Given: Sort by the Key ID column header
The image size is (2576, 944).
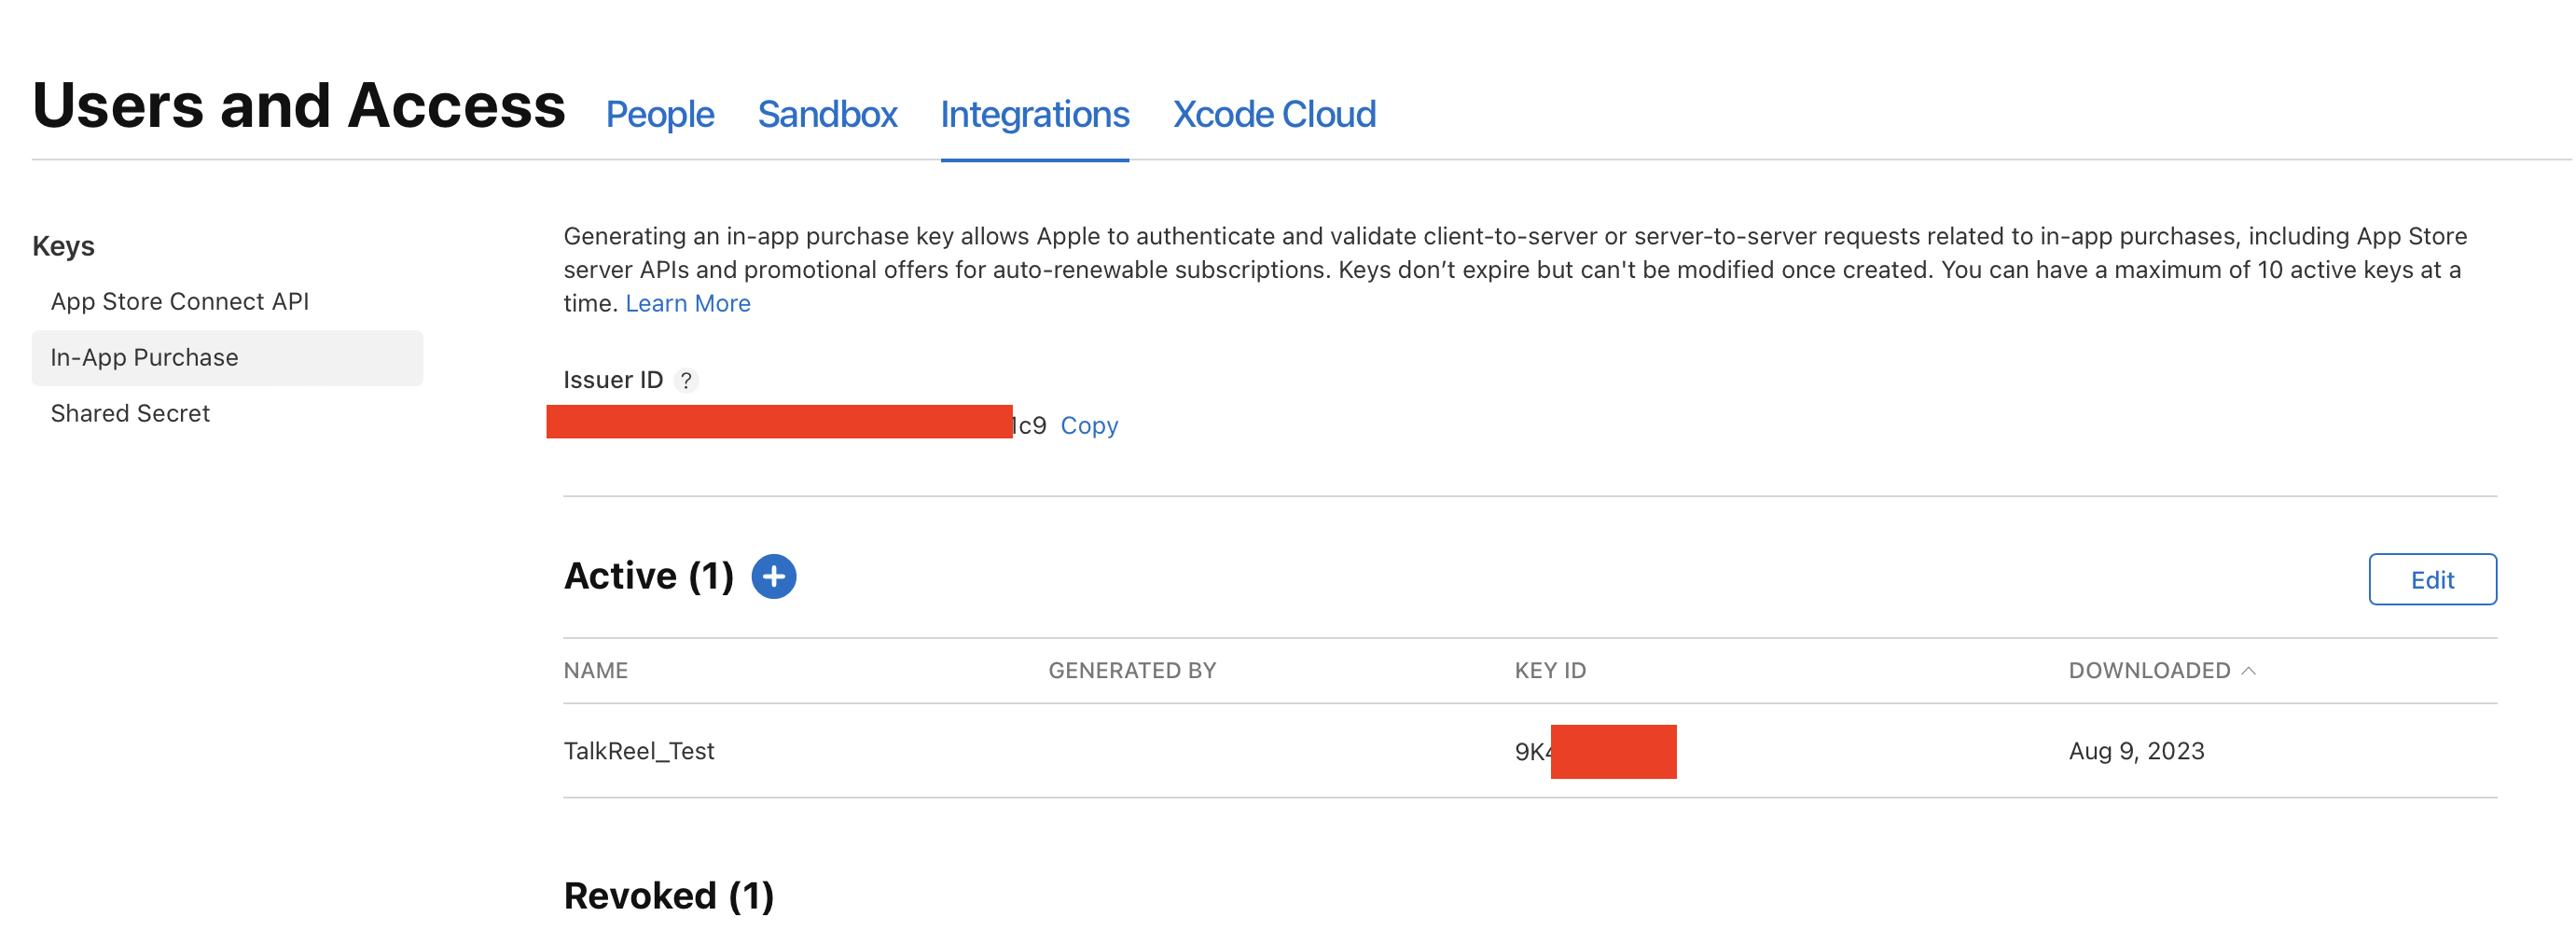Looking at the screenshot, I should click(1550, 670).
